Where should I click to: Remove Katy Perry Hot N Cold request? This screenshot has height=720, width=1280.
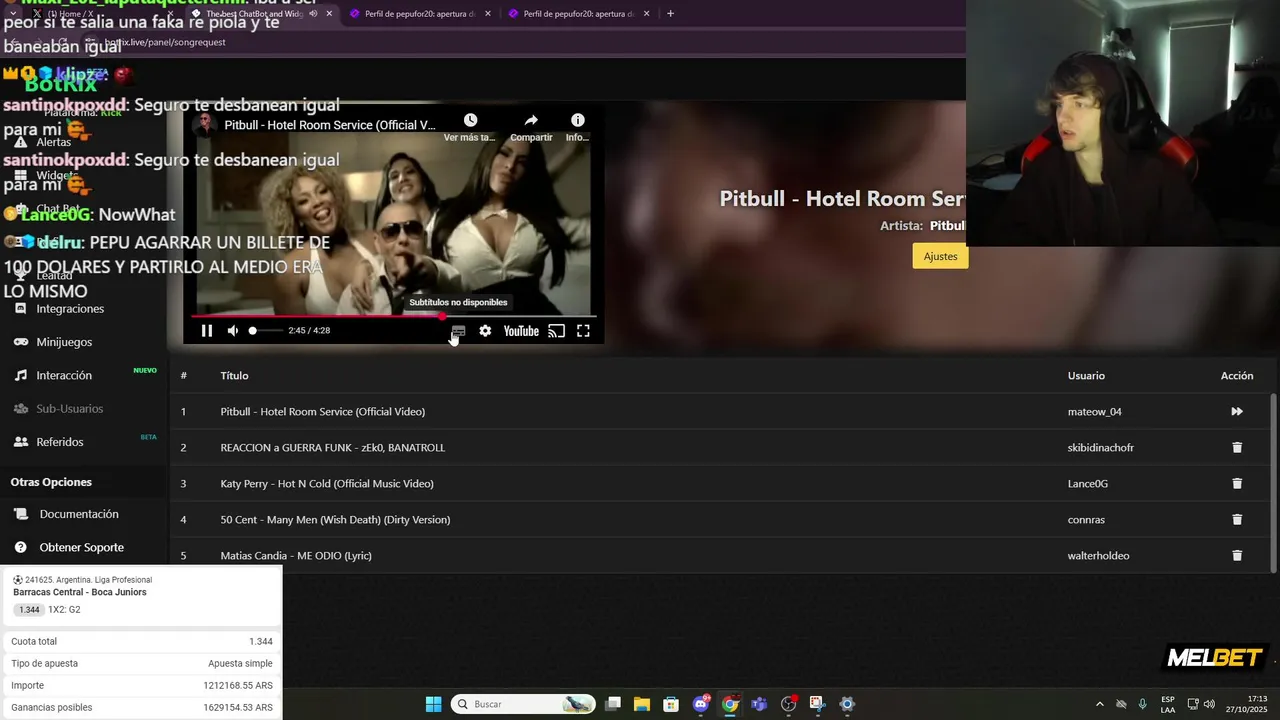1237,483
